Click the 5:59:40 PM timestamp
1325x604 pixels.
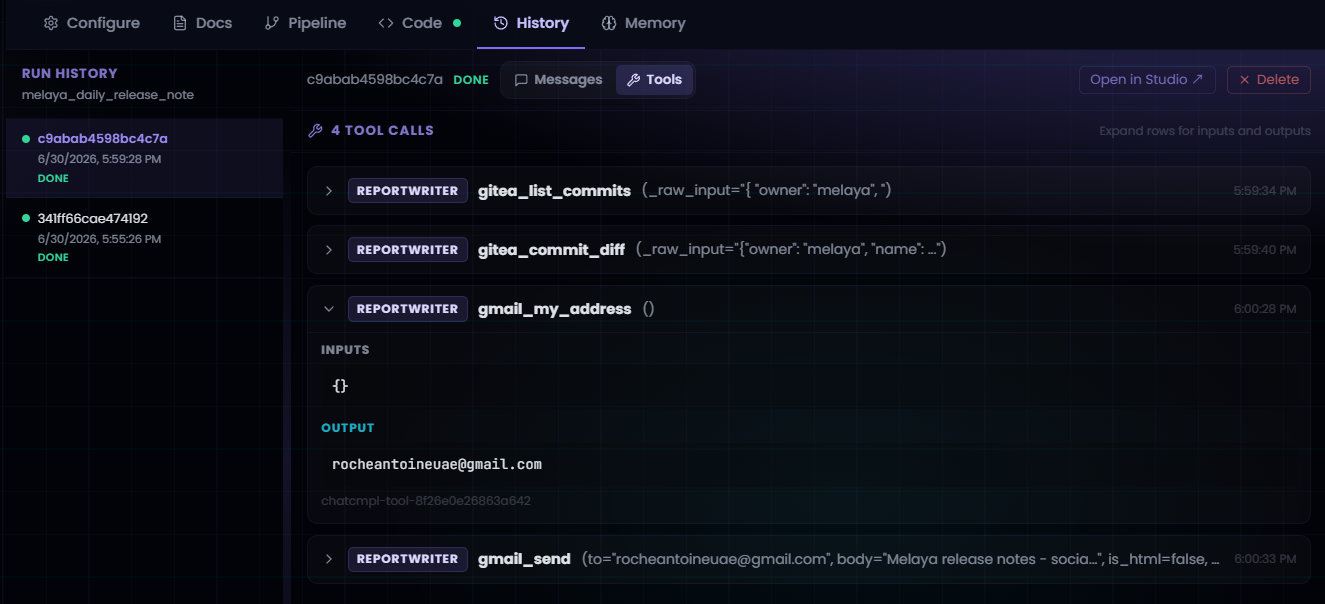click(1264, 249)
